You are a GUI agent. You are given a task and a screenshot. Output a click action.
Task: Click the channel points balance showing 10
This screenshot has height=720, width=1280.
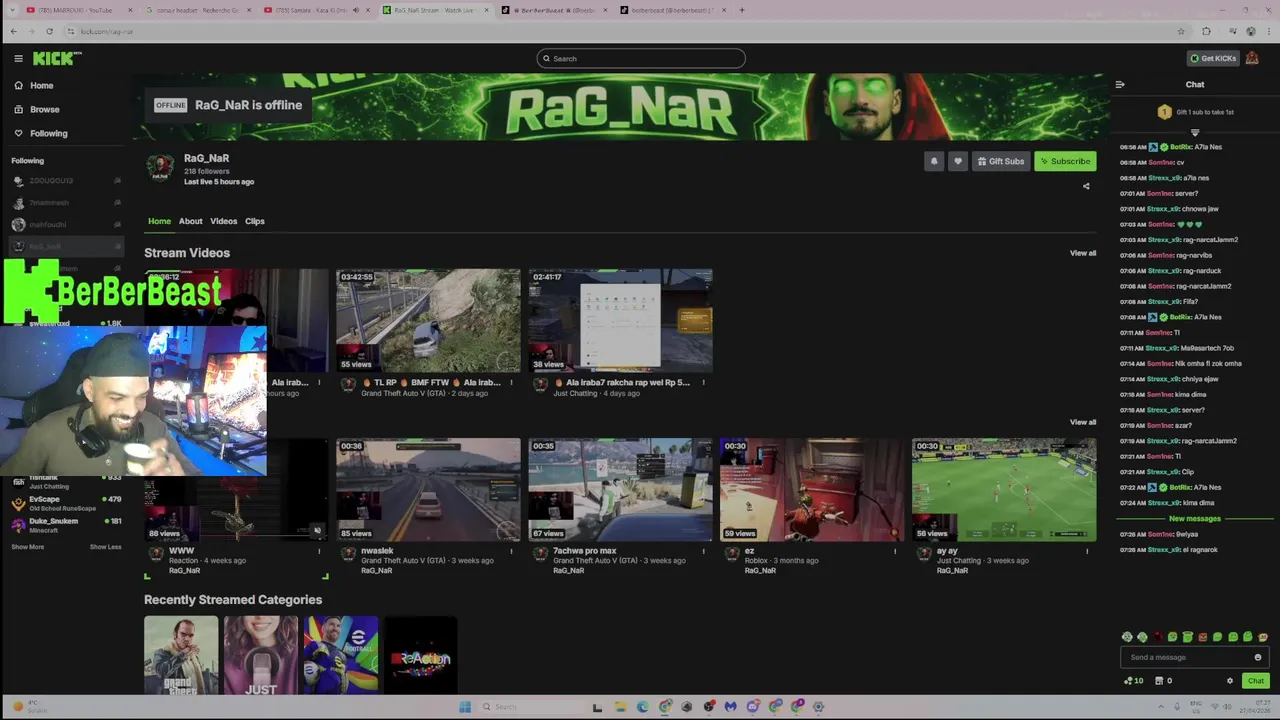(x=1134, y=681)
